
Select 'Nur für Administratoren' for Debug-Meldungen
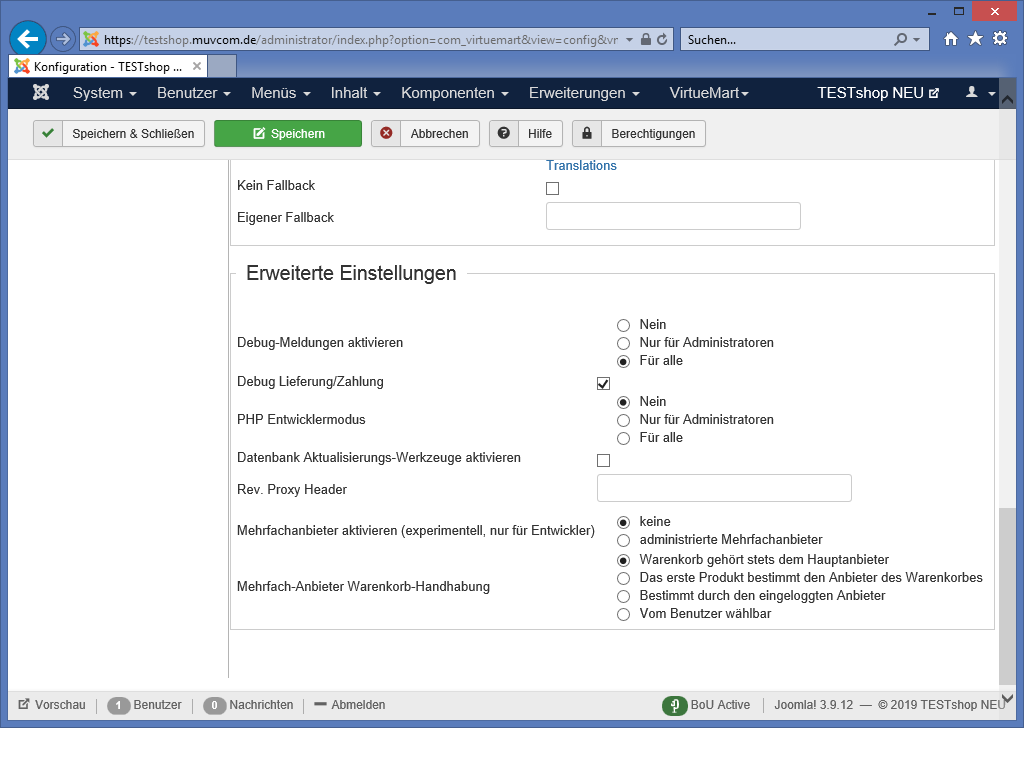tap(623, 343)
